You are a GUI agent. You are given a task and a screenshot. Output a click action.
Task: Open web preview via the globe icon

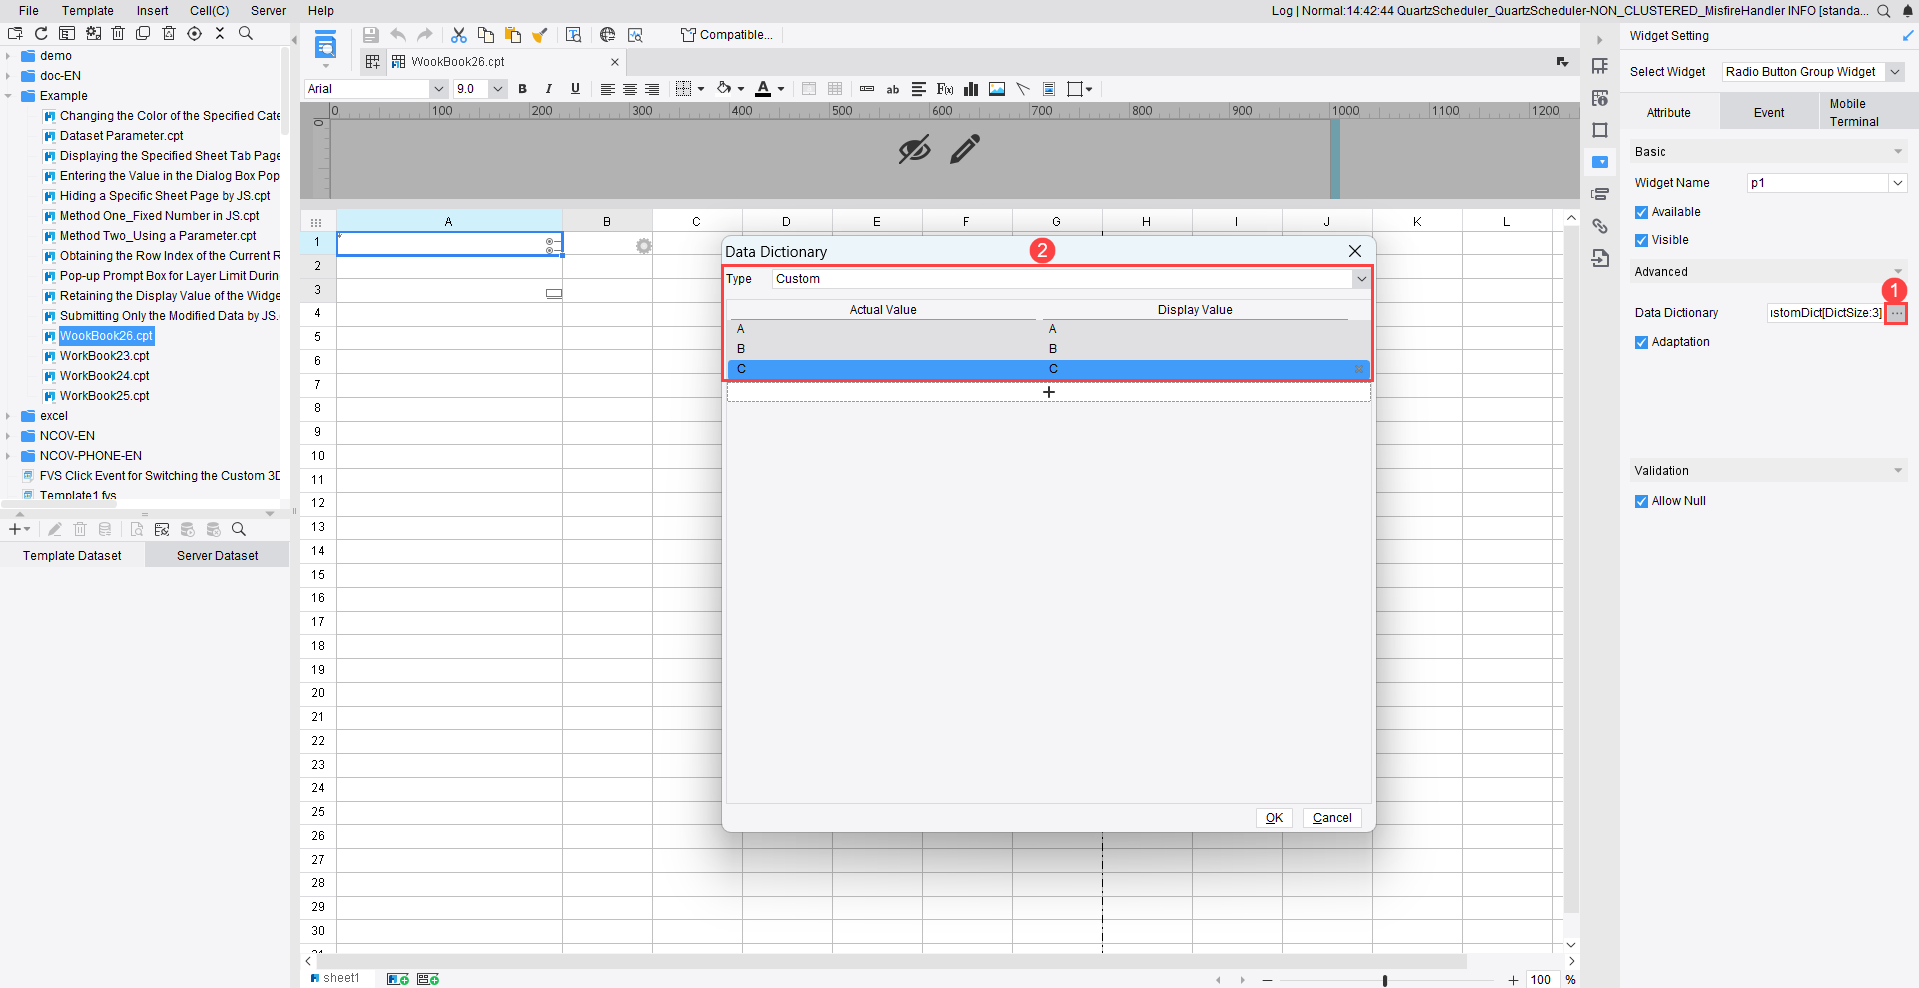(x=607, y=34)
